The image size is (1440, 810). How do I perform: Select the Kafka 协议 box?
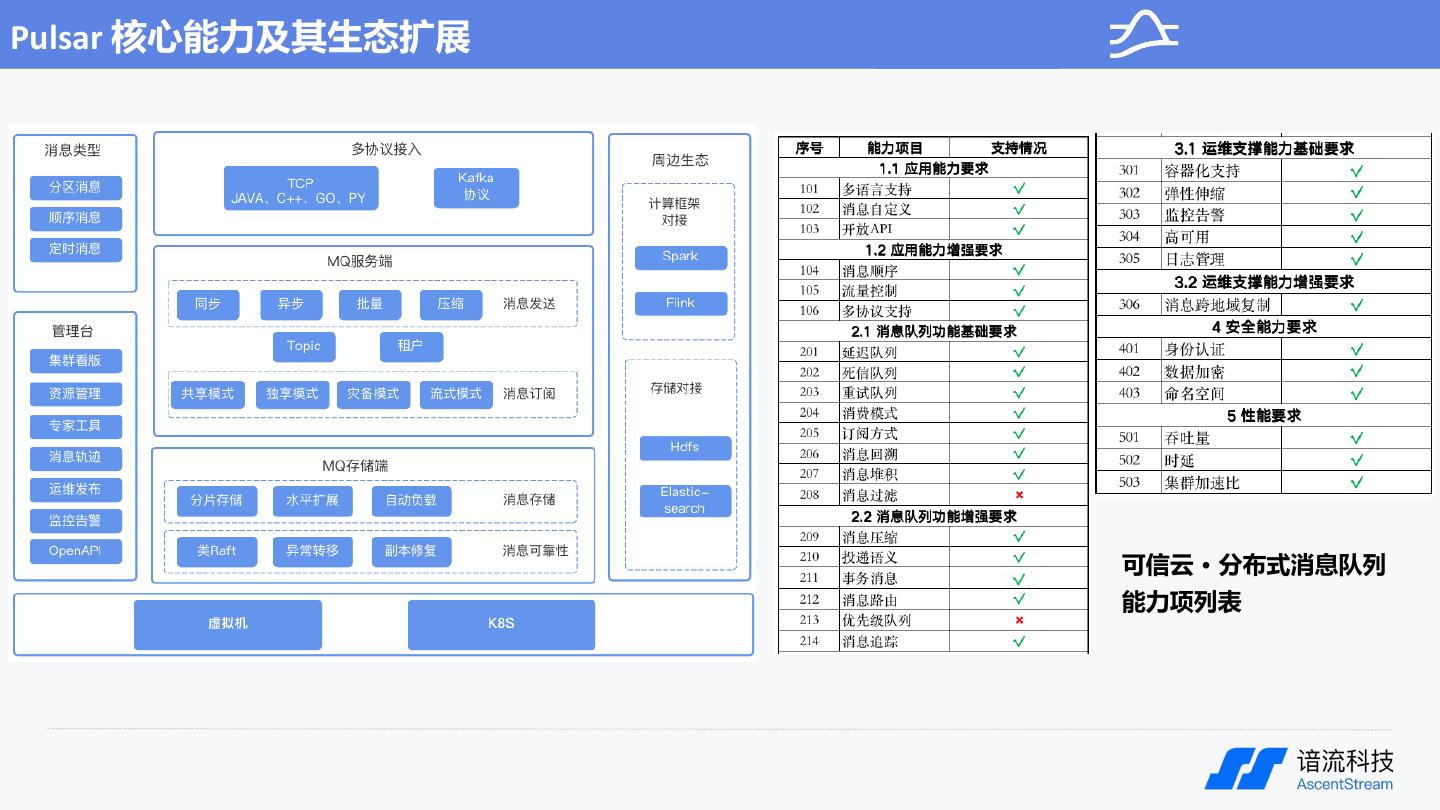pos(476,187)
